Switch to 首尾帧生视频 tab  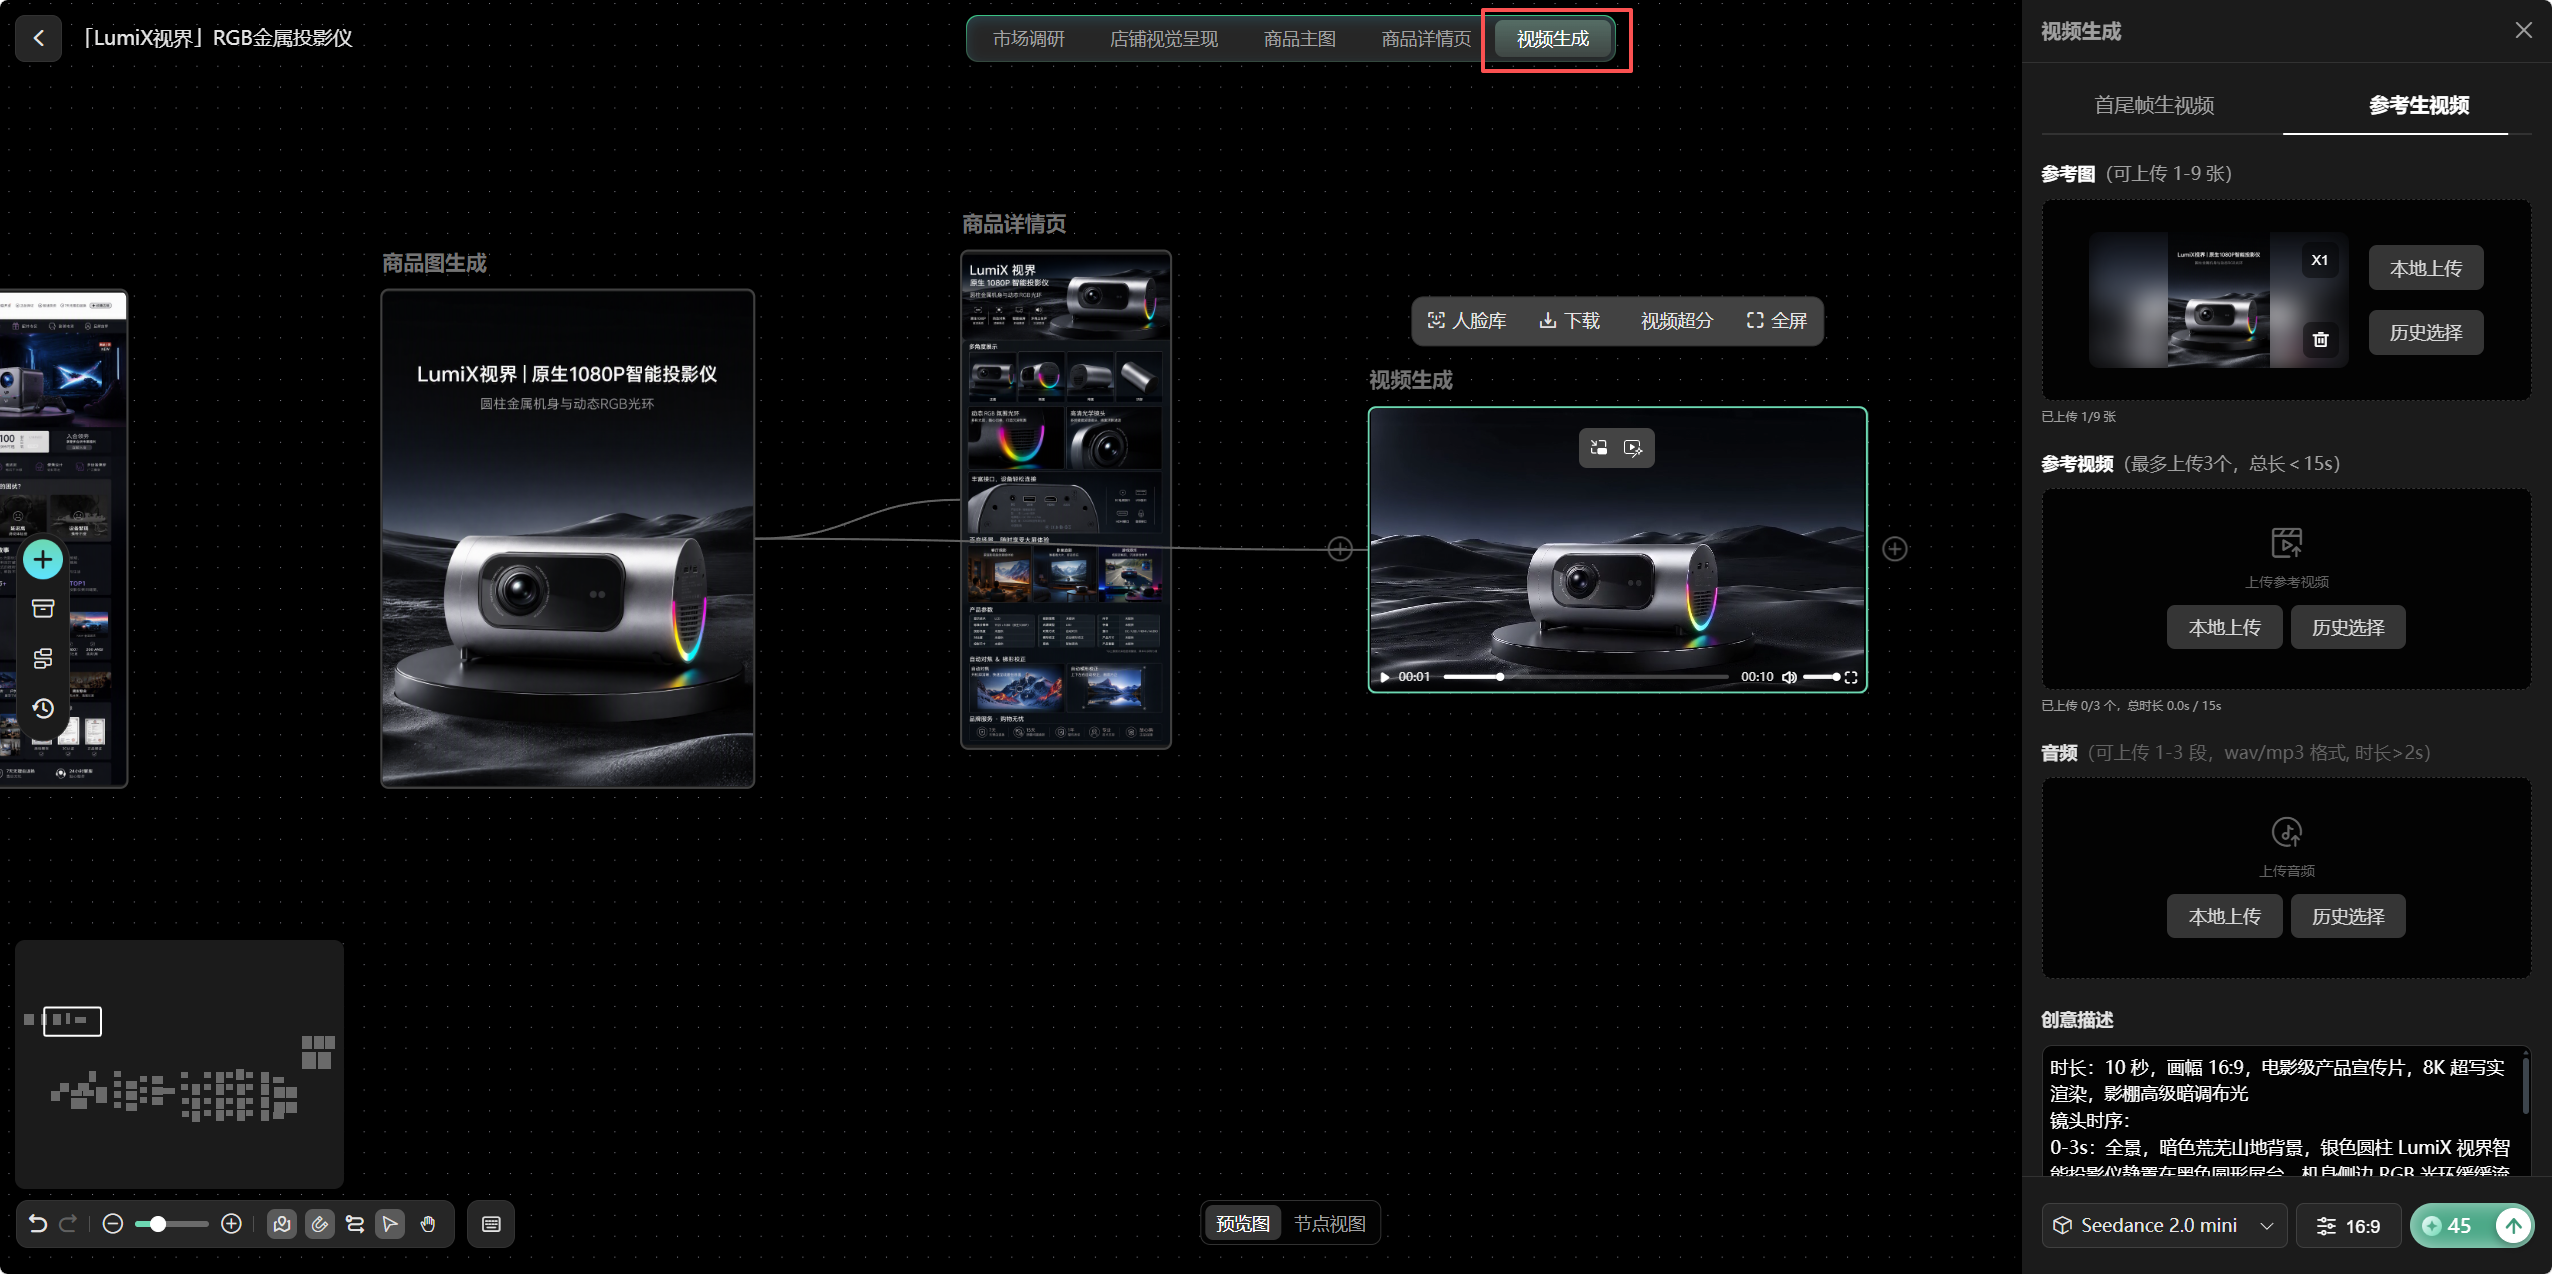click(2154, 105)
